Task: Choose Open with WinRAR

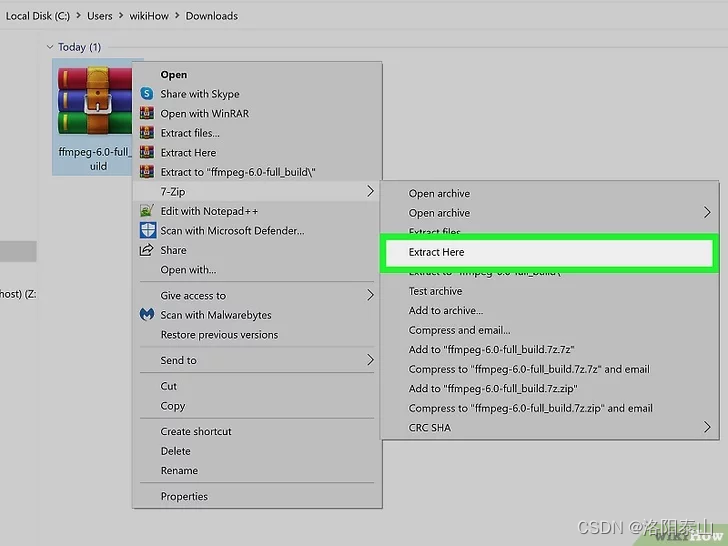Action: point(257,113)
